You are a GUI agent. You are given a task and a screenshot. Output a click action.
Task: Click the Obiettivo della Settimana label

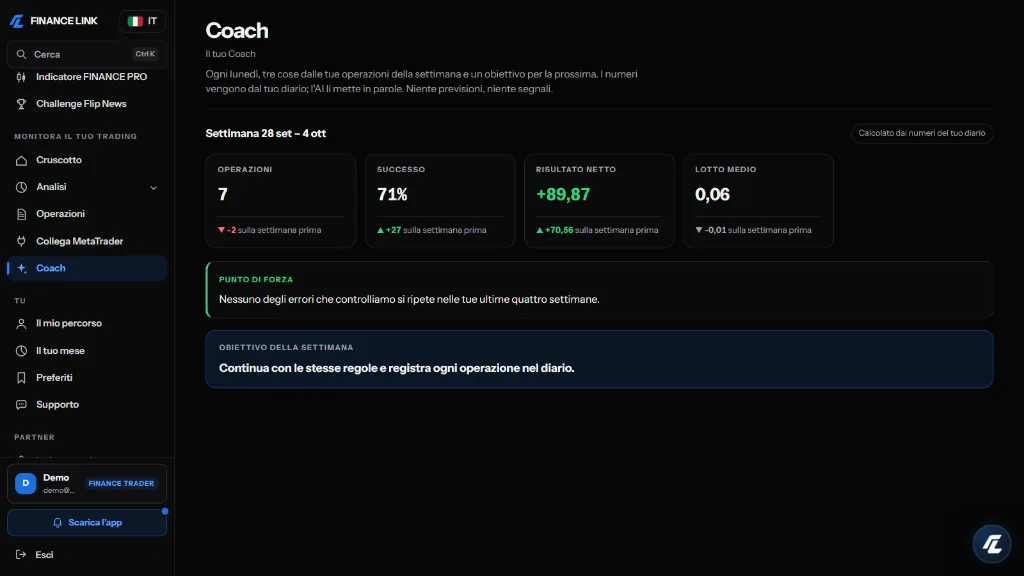coord(286,347)
